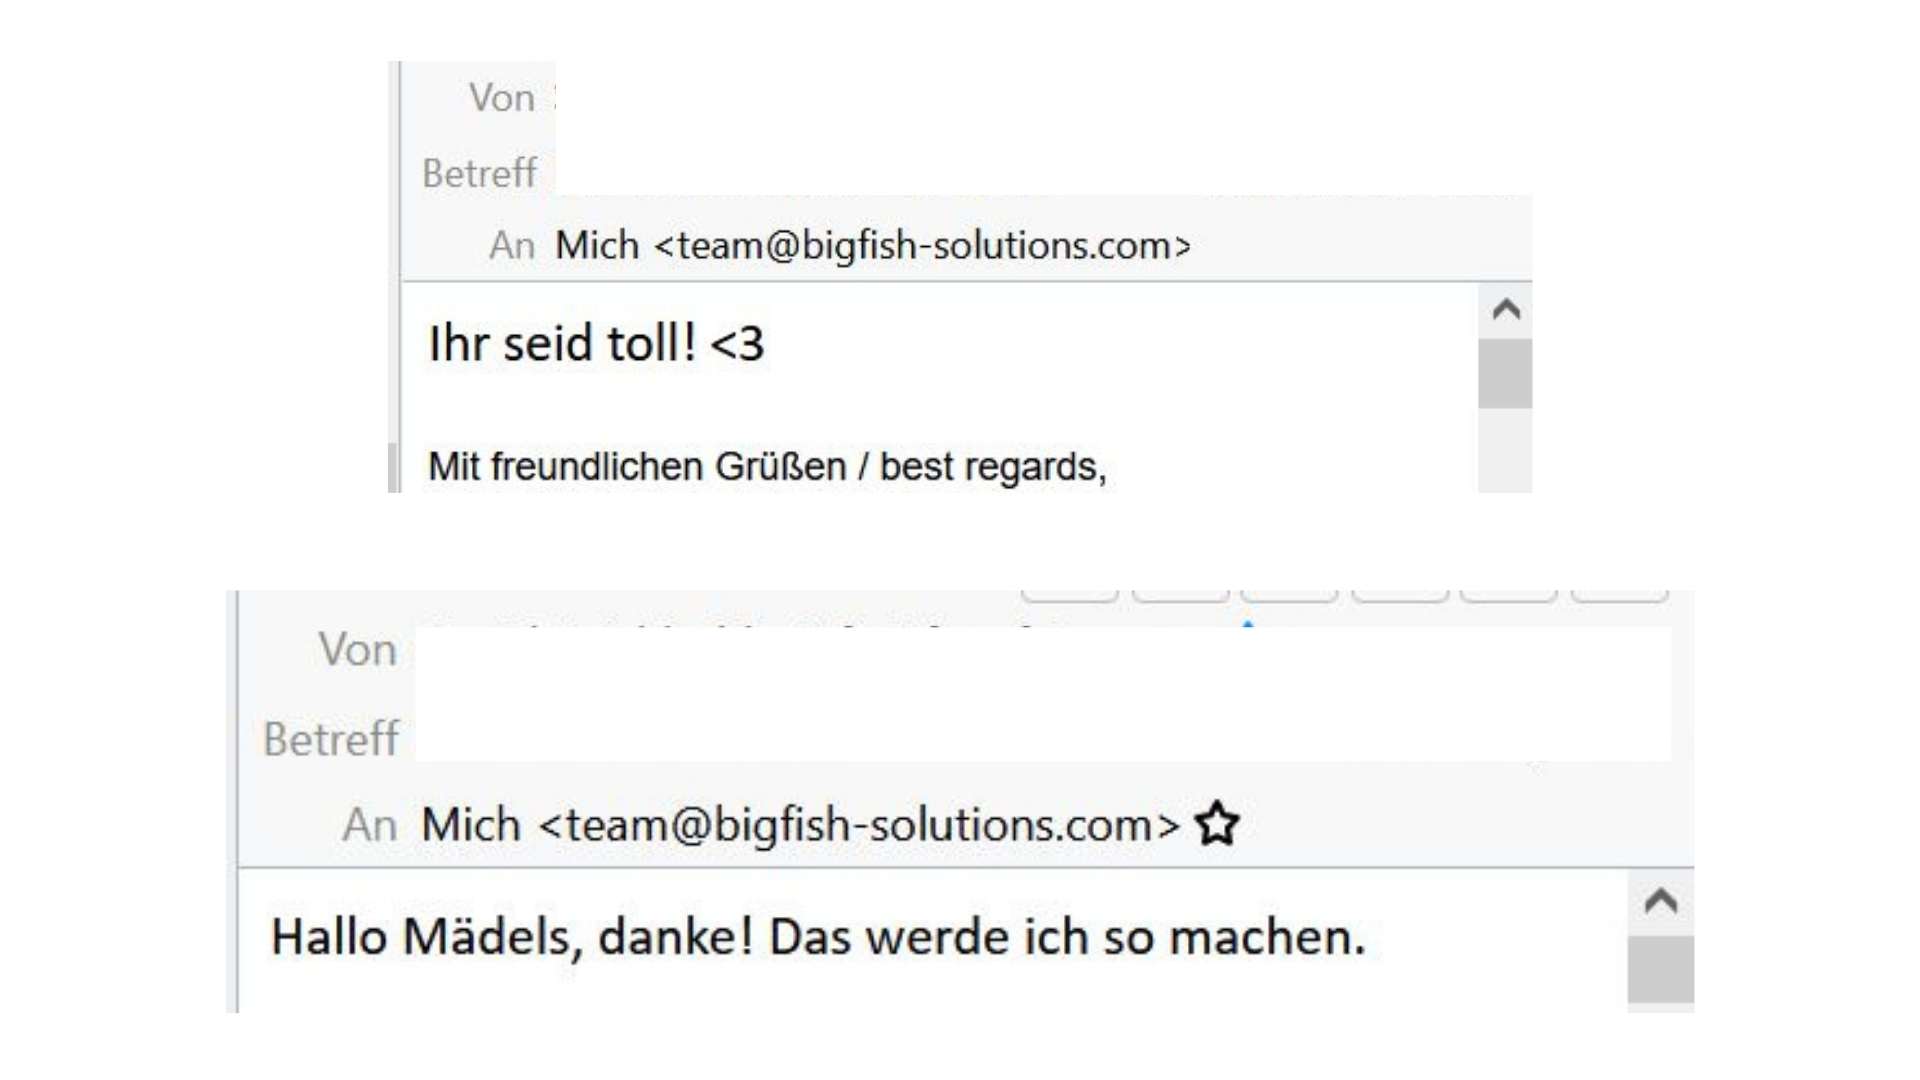Click scroll-up arrow beside 'Ihr seid toll!' message

[1506, 309]
